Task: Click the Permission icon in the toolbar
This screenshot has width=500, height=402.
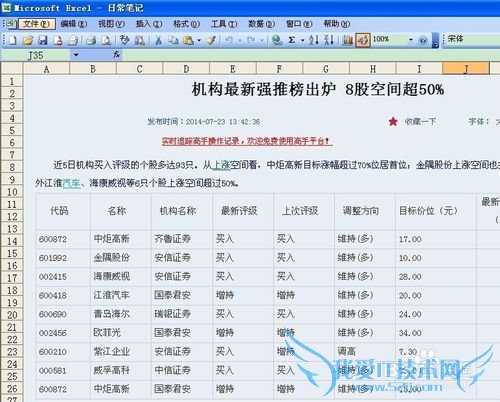Action: tap(58, 40)
